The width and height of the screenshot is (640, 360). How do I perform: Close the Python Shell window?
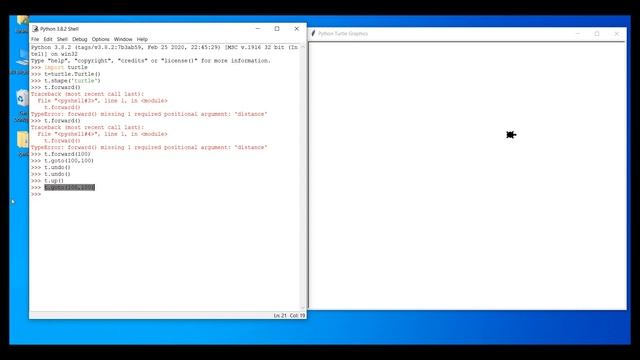(296, 29)
